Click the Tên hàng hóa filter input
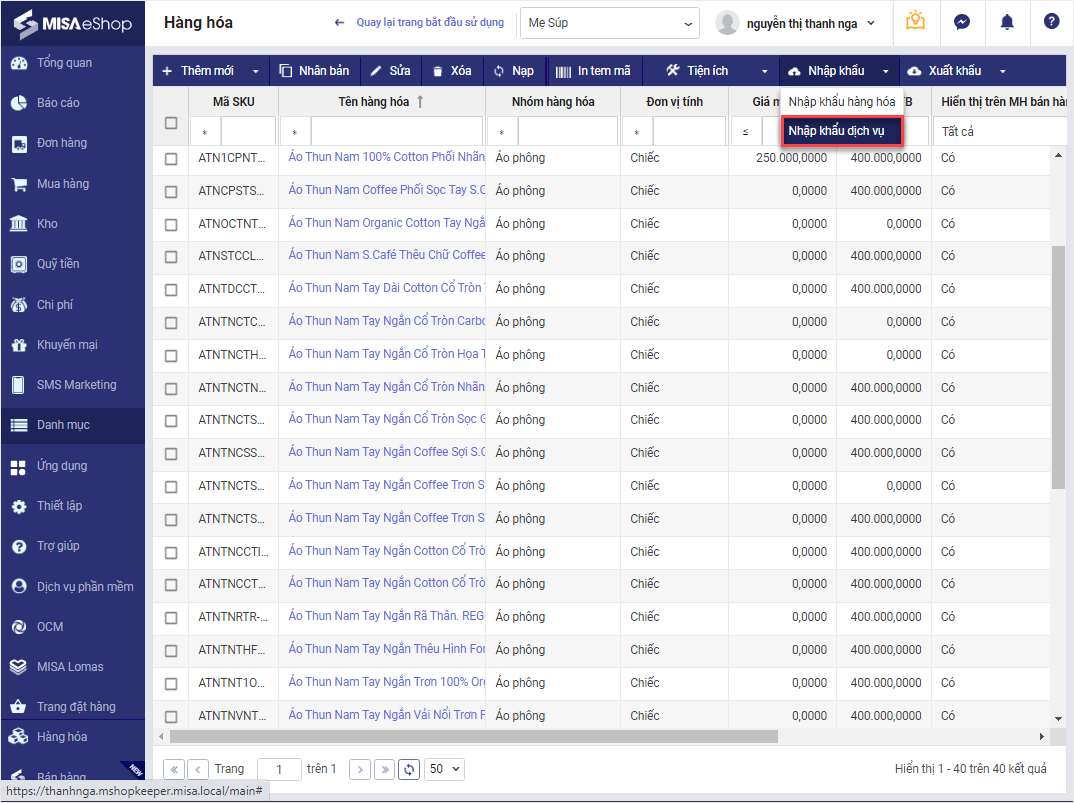The width and height of the screenshot is (1074, 803). click(x=396, y=132)
